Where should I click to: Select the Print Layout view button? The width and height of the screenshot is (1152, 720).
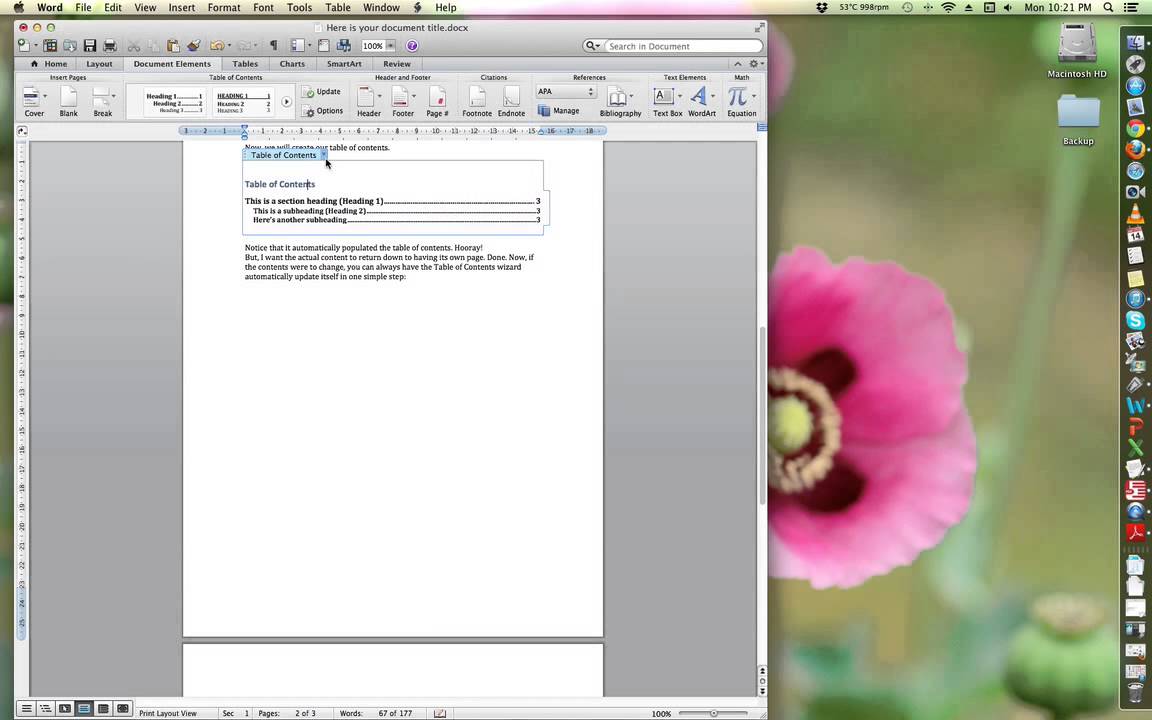[x=84, y=709]
